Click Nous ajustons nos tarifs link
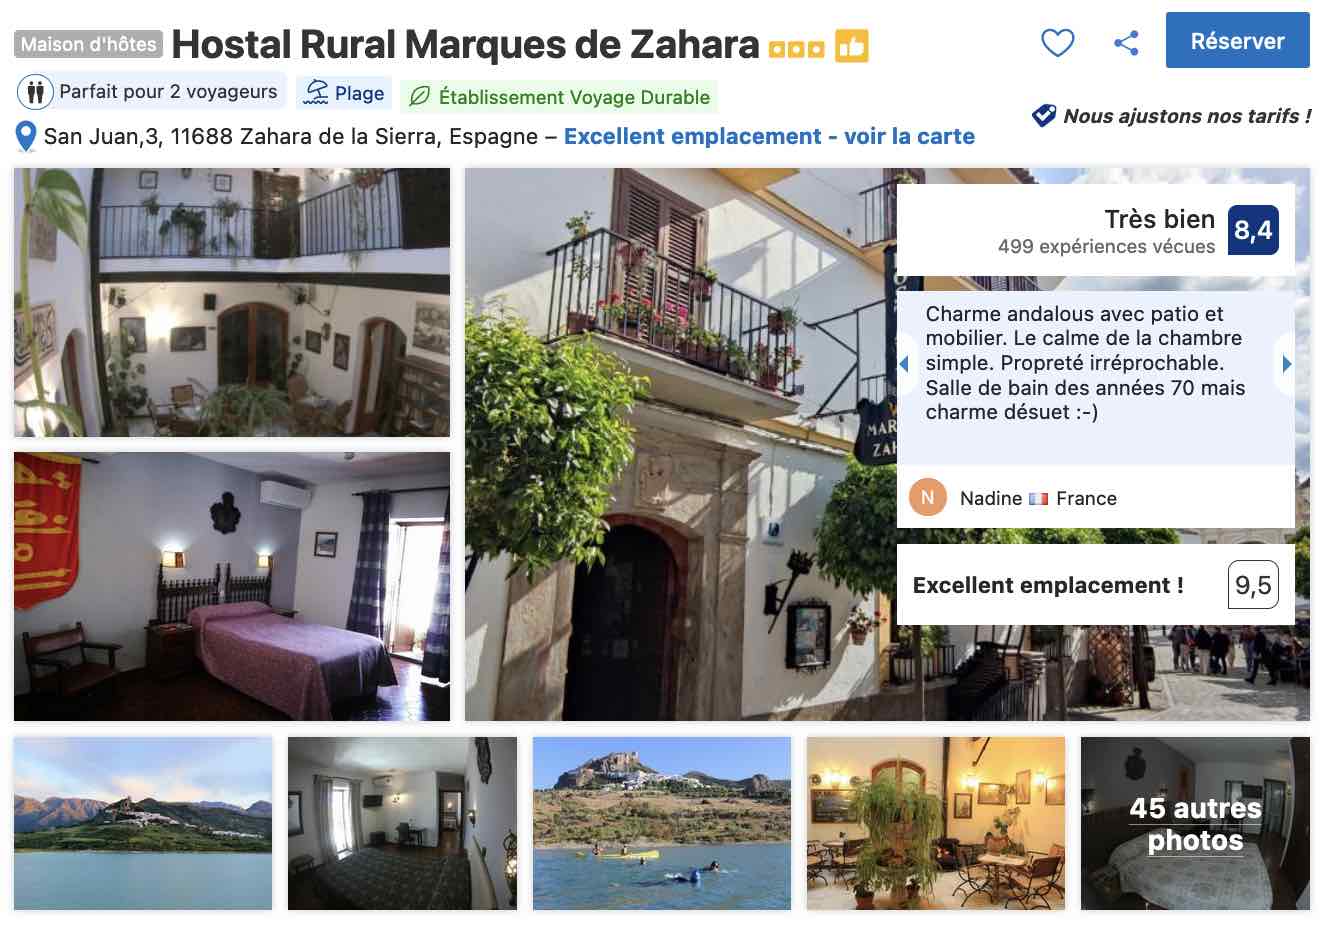Screen dimensions: 1324x926 pyautogui.click(x=1187, y=116)
